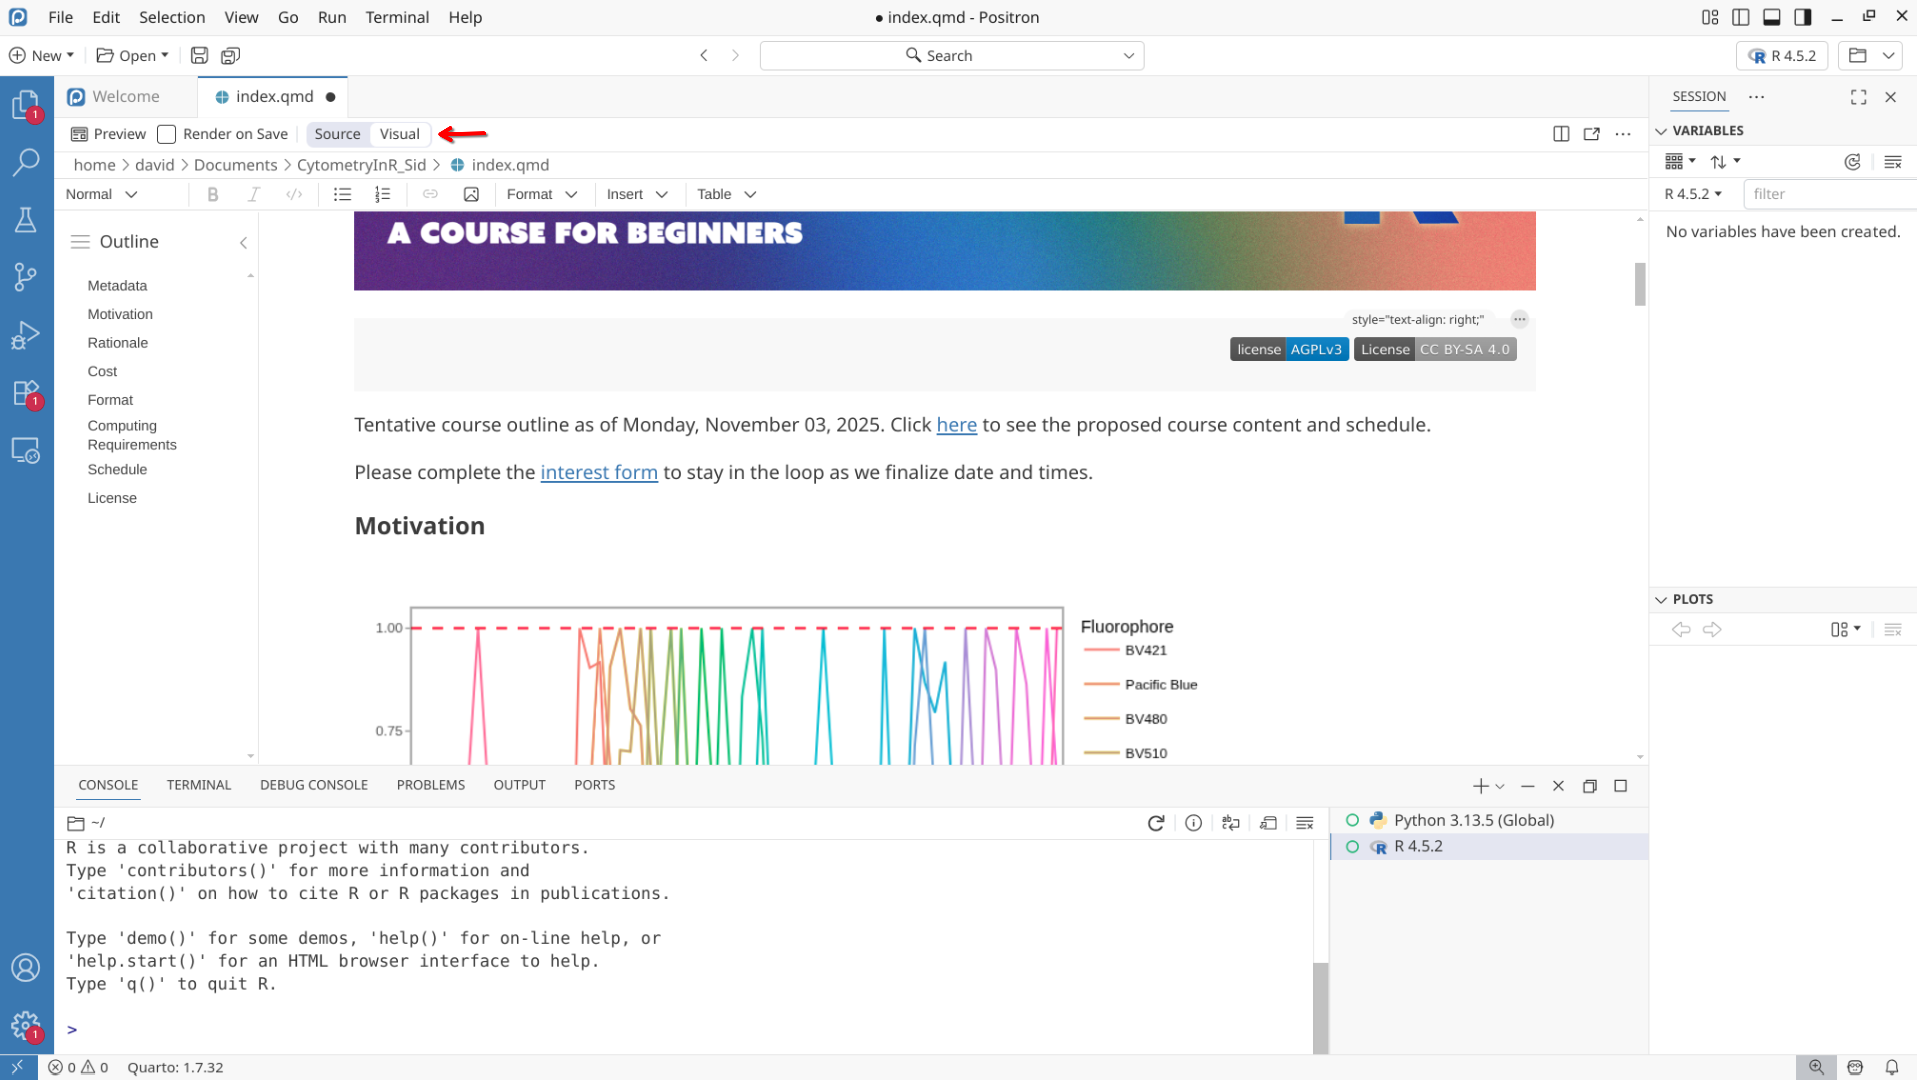Screen dimensions: 1917x1080
Task: Click the Preview button
Action: click(x=108, y=134)
